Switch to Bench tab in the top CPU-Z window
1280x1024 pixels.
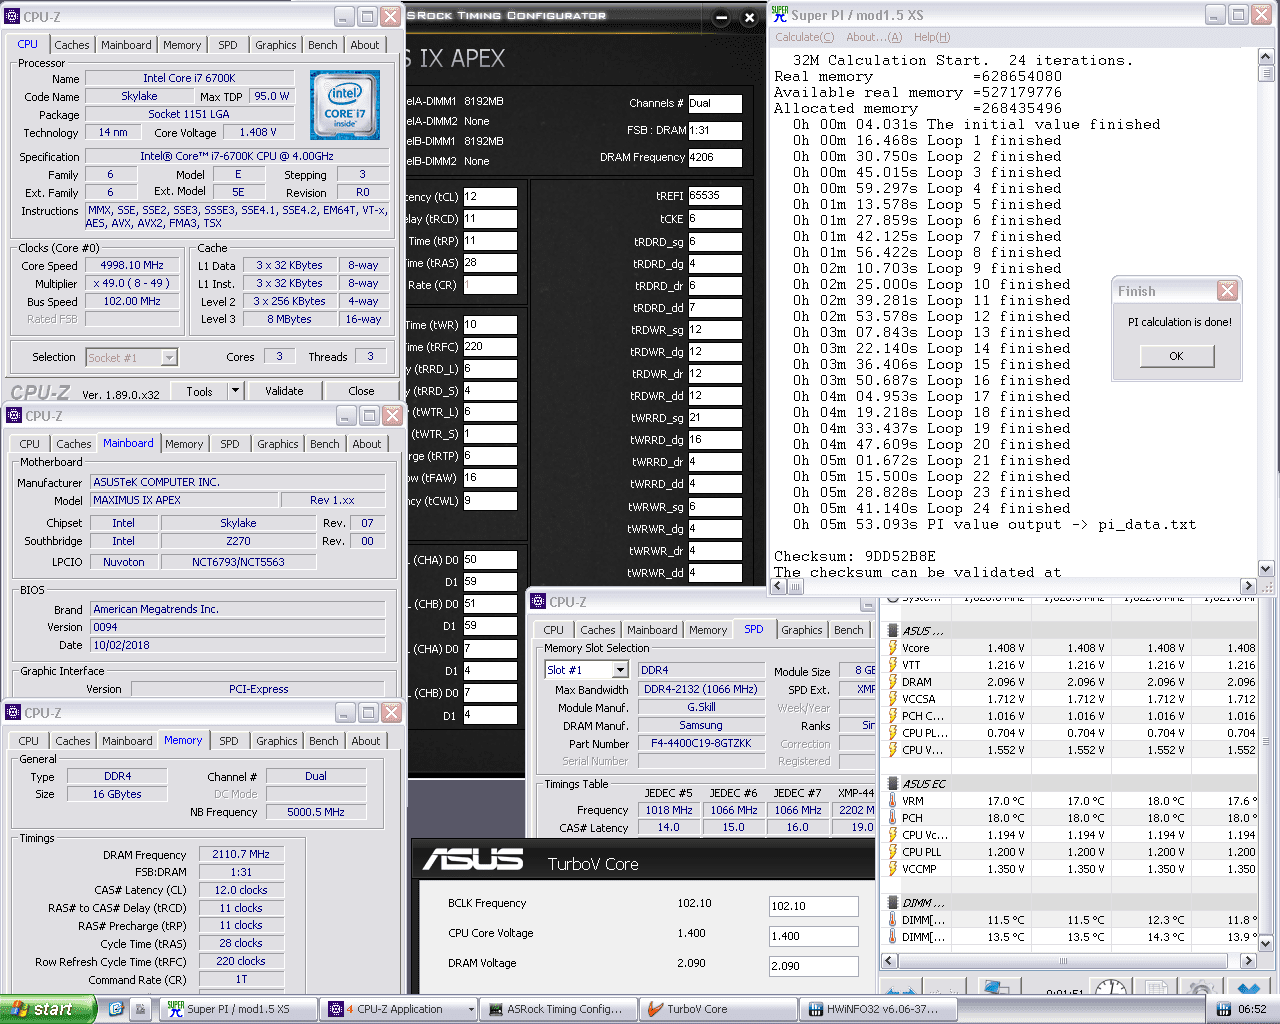pos(322,45)
